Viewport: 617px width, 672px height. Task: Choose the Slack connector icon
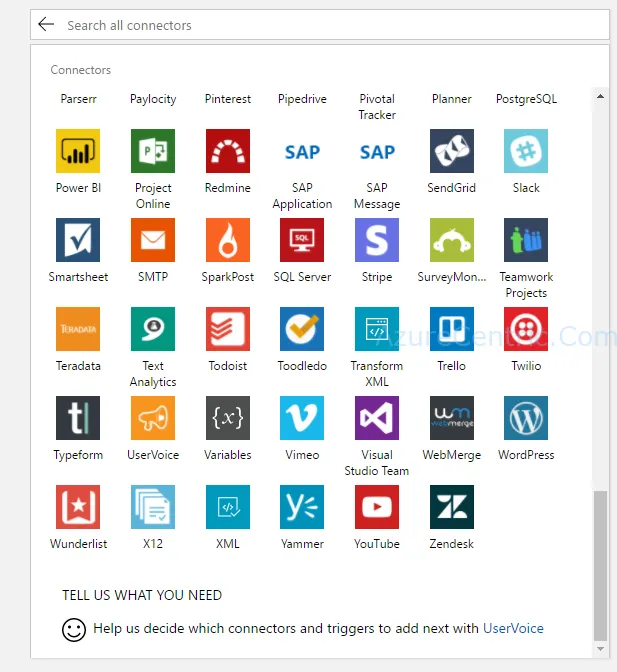526,151
